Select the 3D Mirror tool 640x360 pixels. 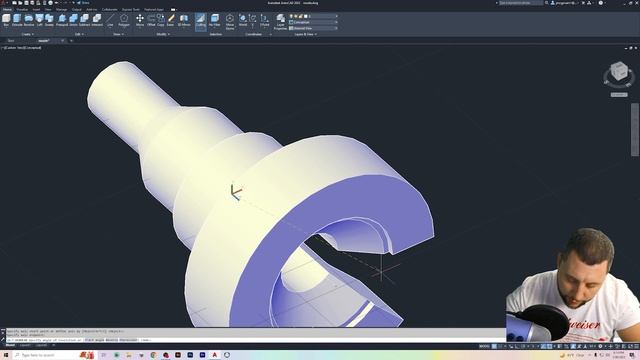(x=184, y=20)
